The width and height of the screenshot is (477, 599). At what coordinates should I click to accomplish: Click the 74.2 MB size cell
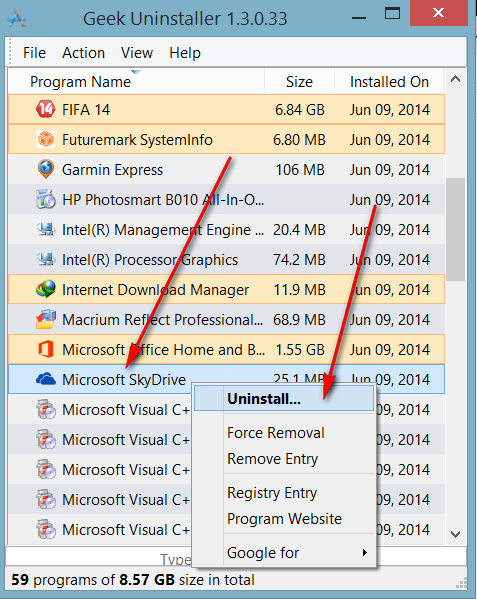299,259
